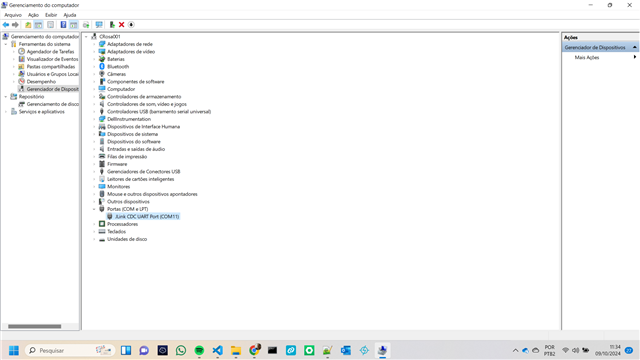Expand the Câmeras category

click(94, 74)
